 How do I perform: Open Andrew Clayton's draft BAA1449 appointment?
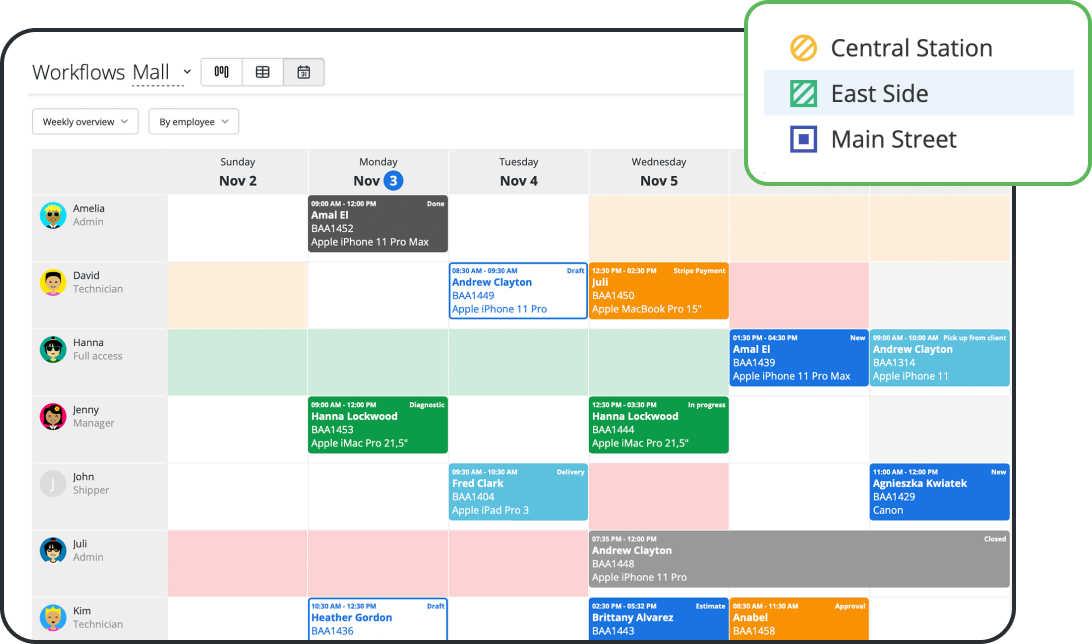click(x=518, y=291)
